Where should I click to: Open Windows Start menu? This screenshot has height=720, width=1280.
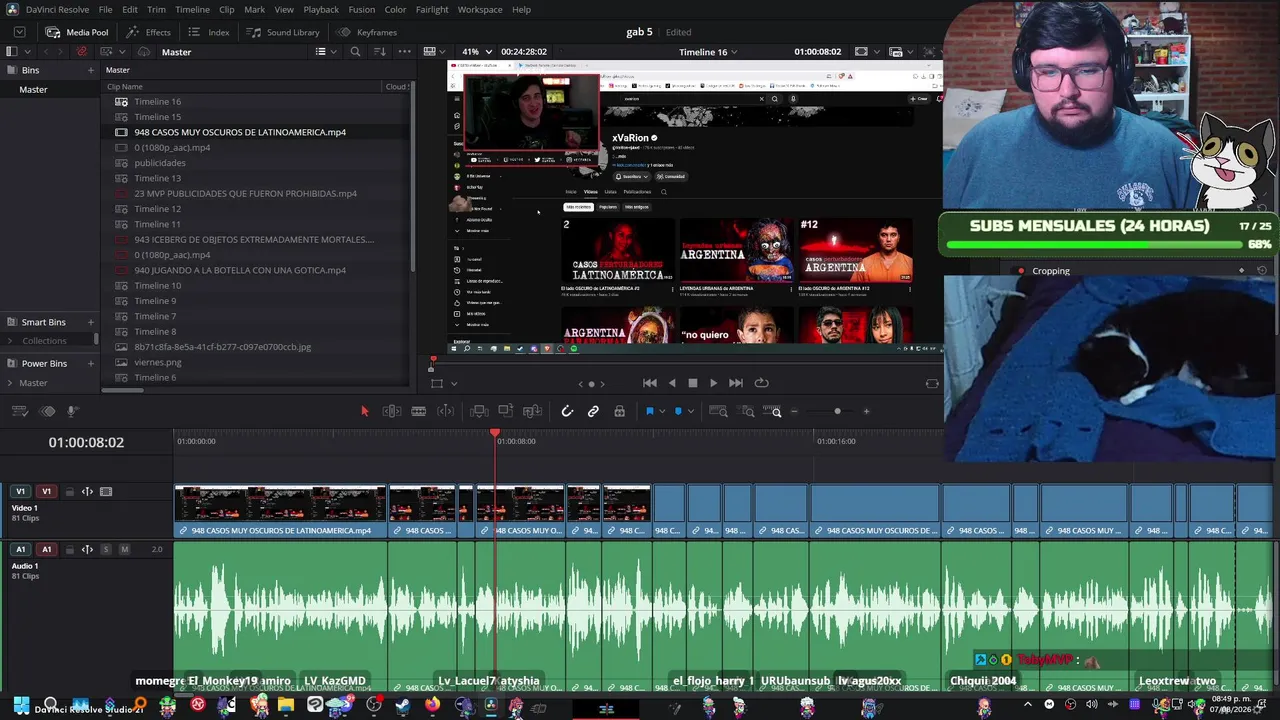pyautogui.click(x=22, y=705)
